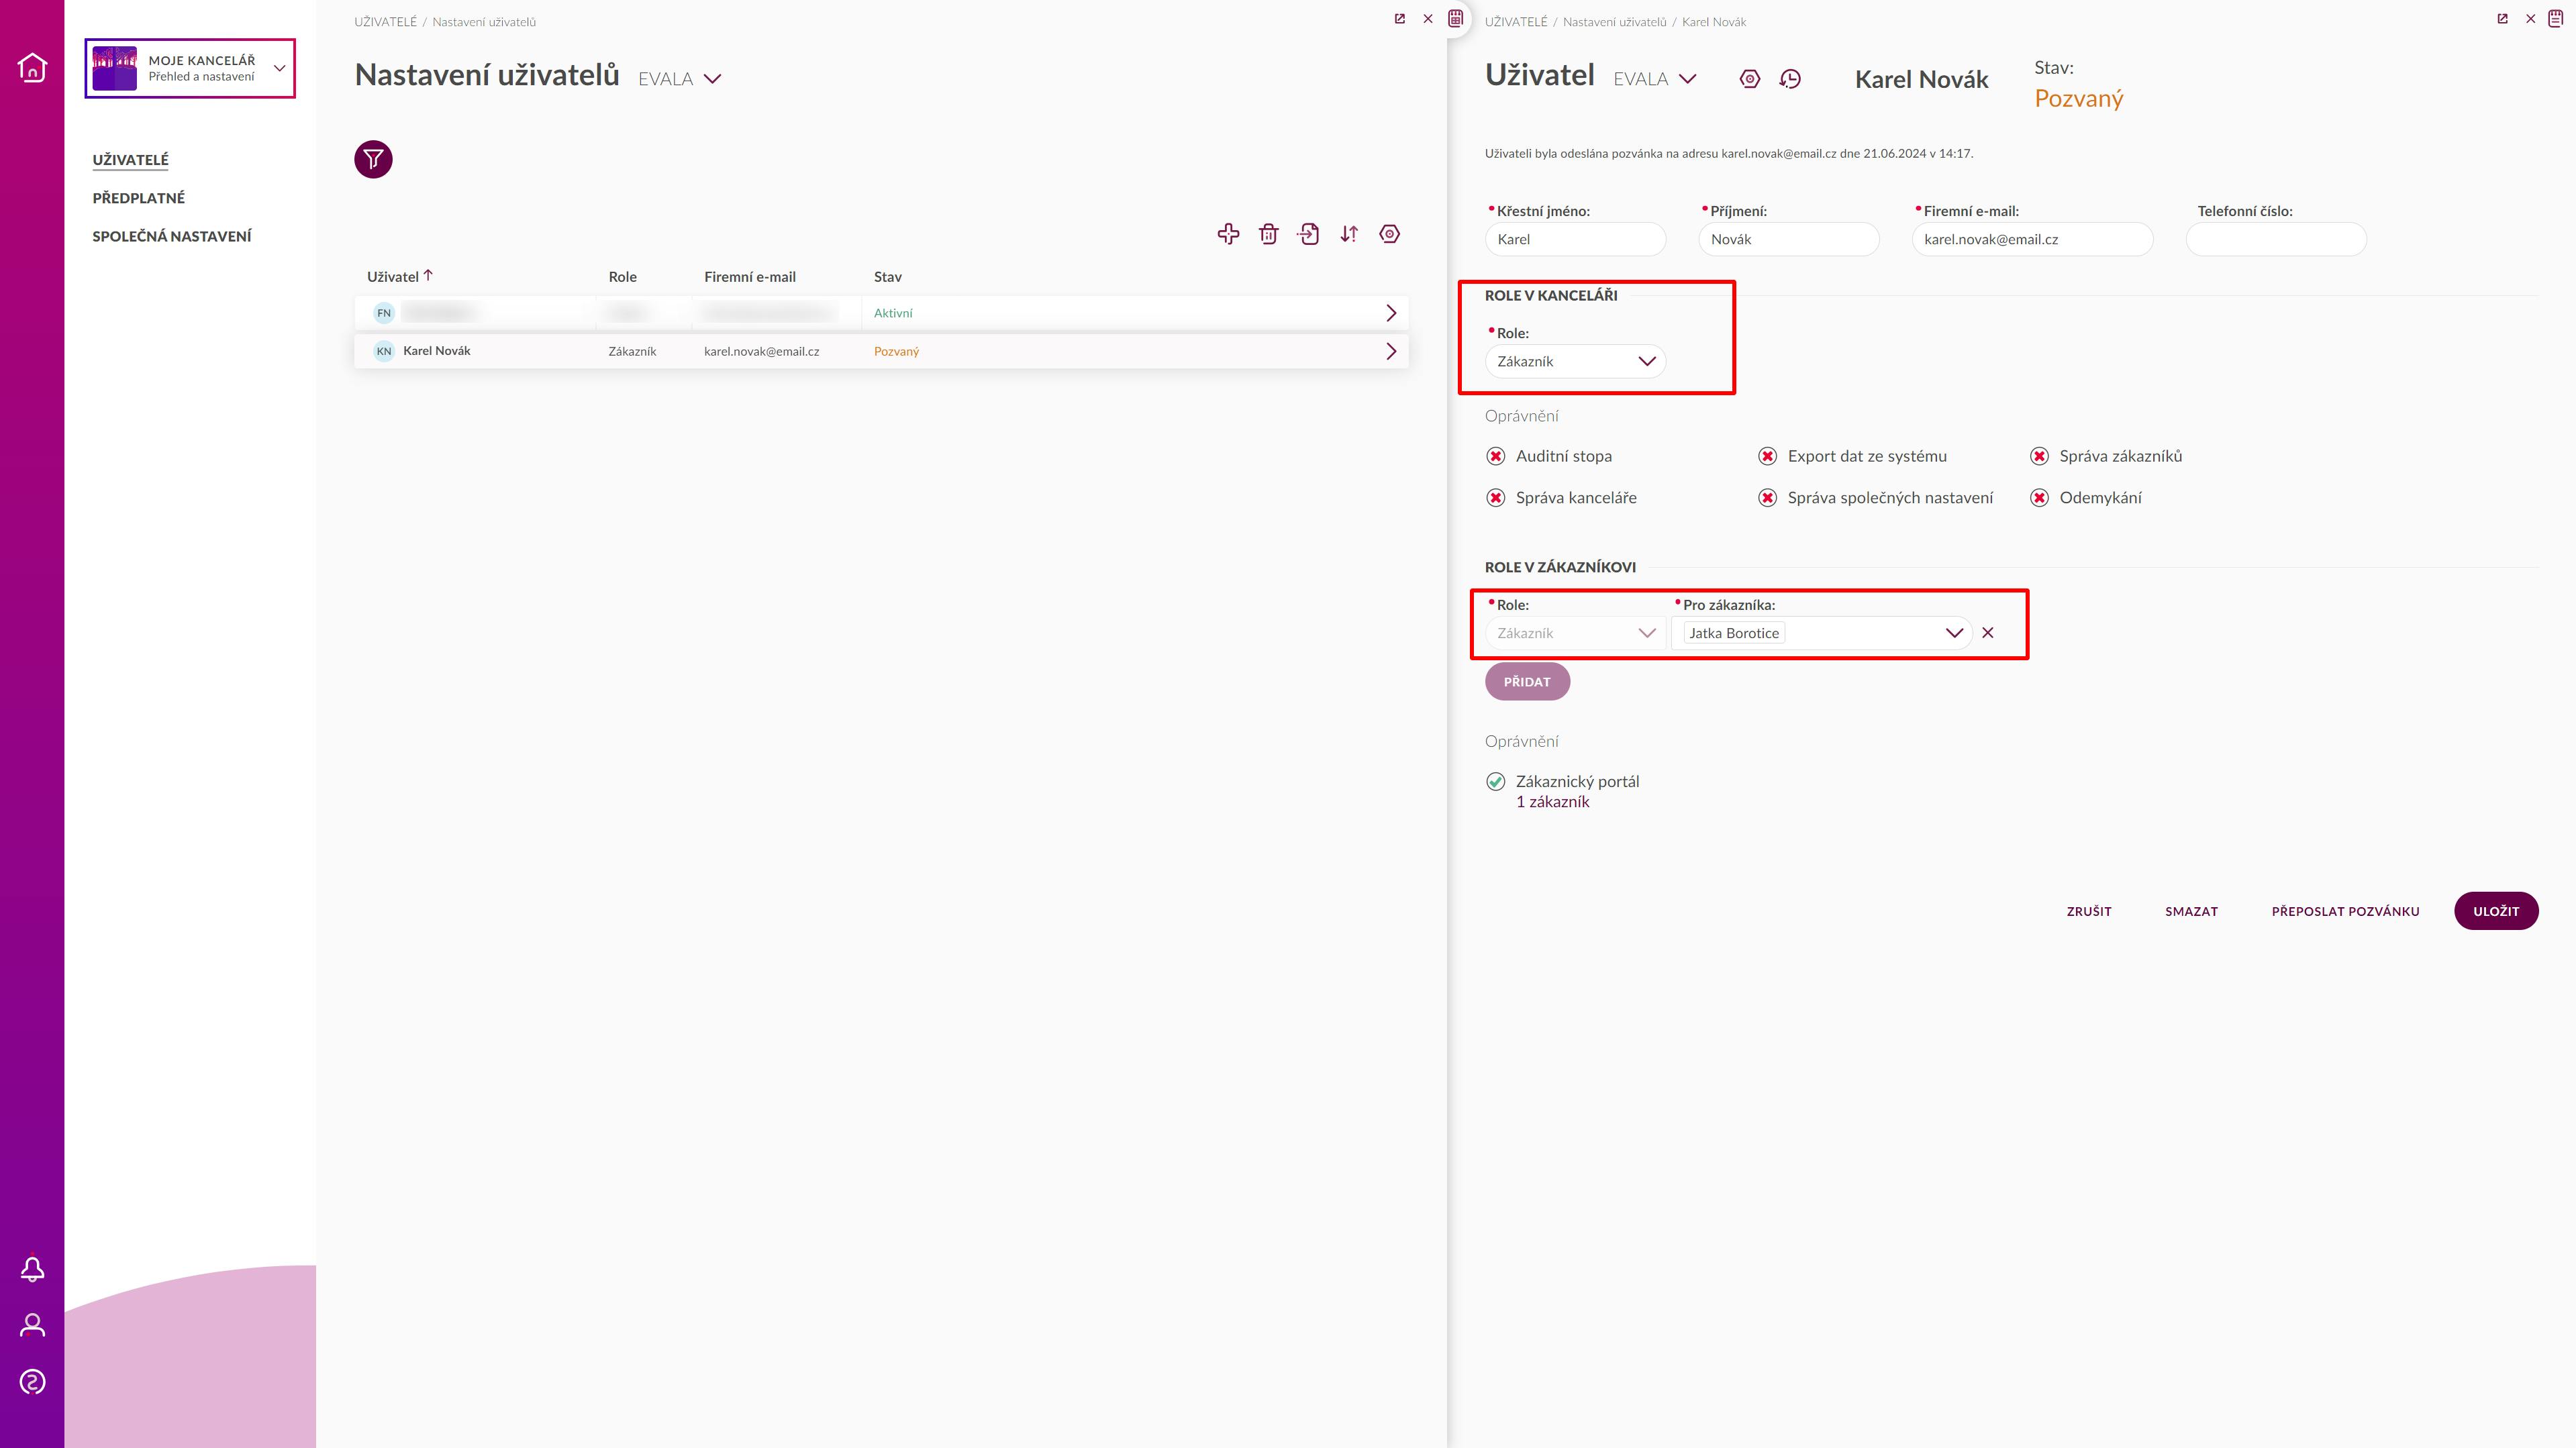The height and width of the screenshot is (1448, 2576).
Task: Open Karel Novák panel in new window
Action: (2503, 19)
